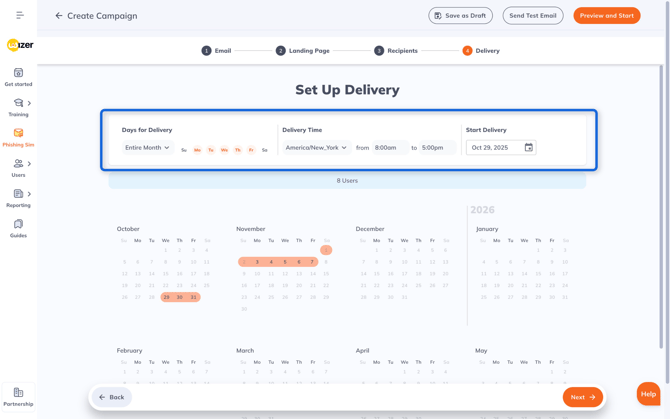Open Partnership in sidebar
670x419 pixels.
click(18, 397)
